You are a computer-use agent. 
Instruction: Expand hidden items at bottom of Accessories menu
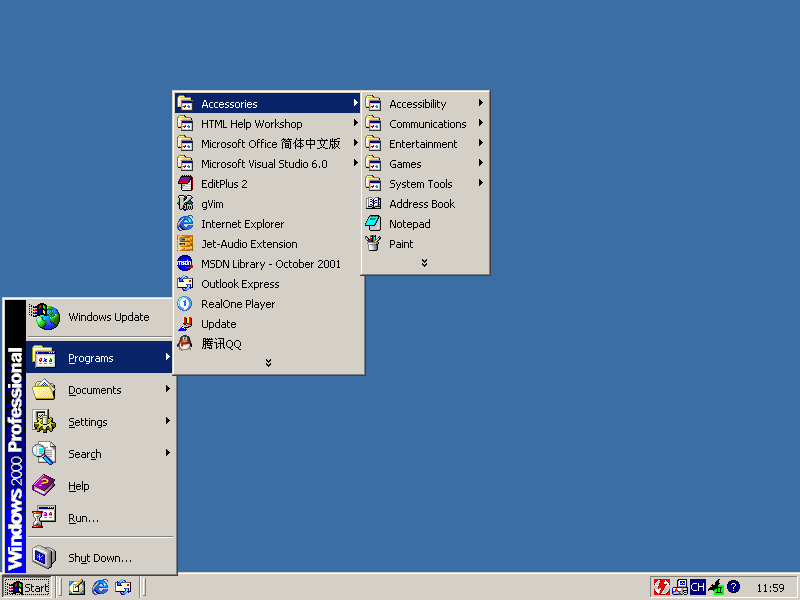424,263
